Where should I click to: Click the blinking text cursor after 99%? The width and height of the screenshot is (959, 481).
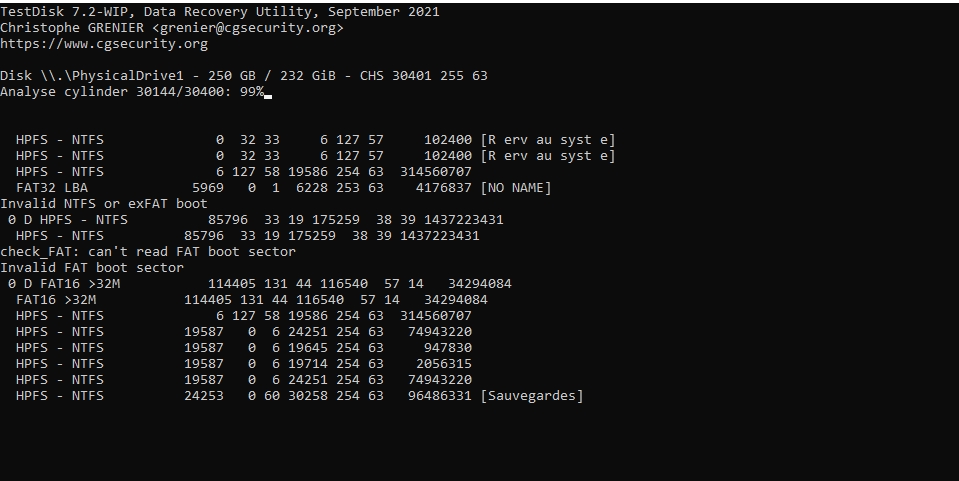tap(268, 93)
